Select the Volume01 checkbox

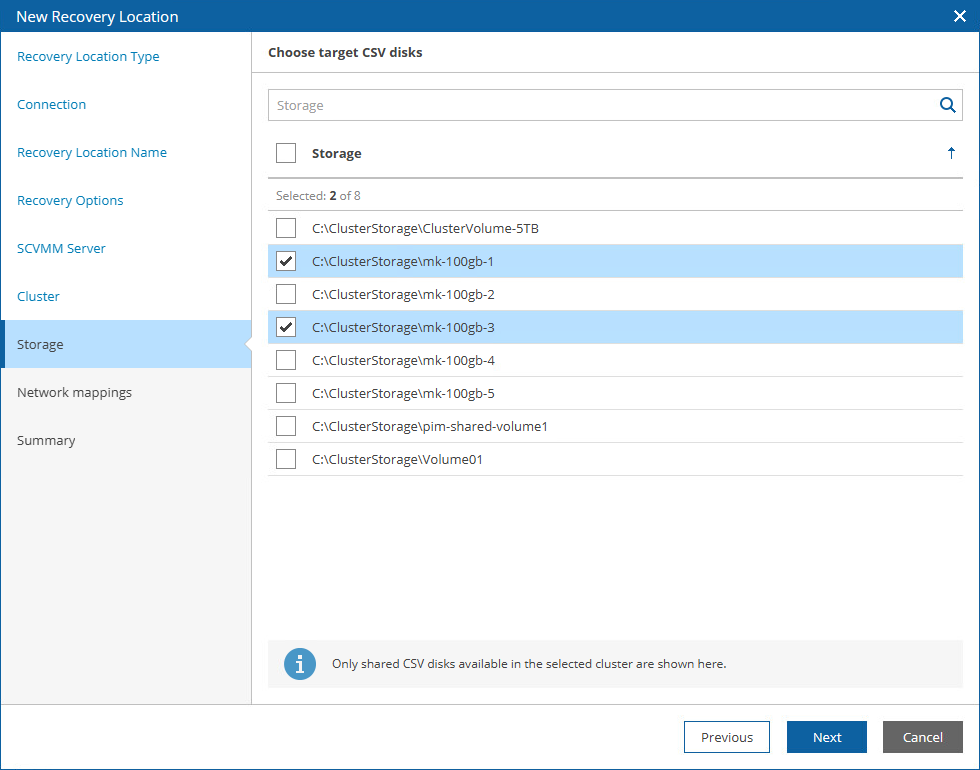click(286, 459)
